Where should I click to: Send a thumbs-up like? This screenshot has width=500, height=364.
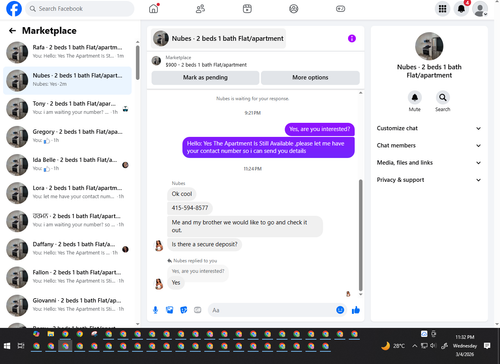pyautogui.click(x=356, y=310)
